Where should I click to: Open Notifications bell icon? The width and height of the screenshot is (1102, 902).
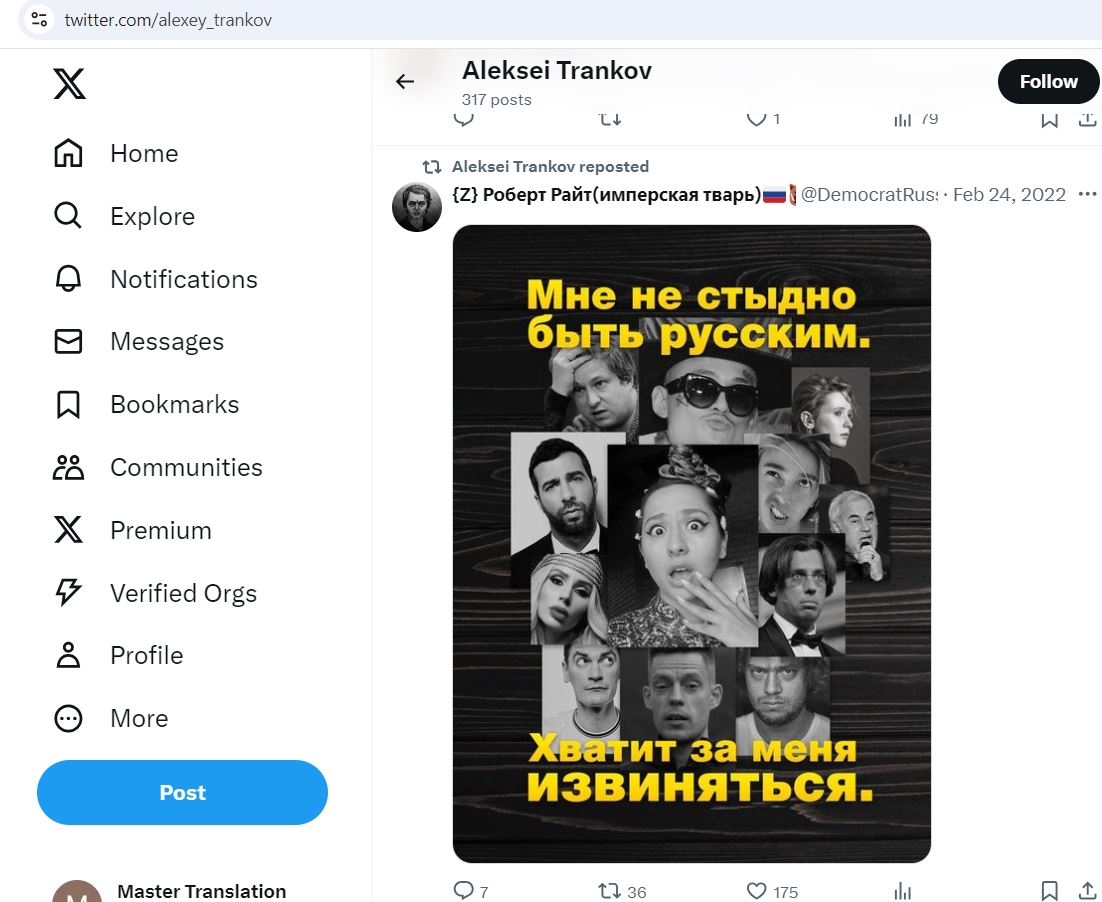coord(68,279)
